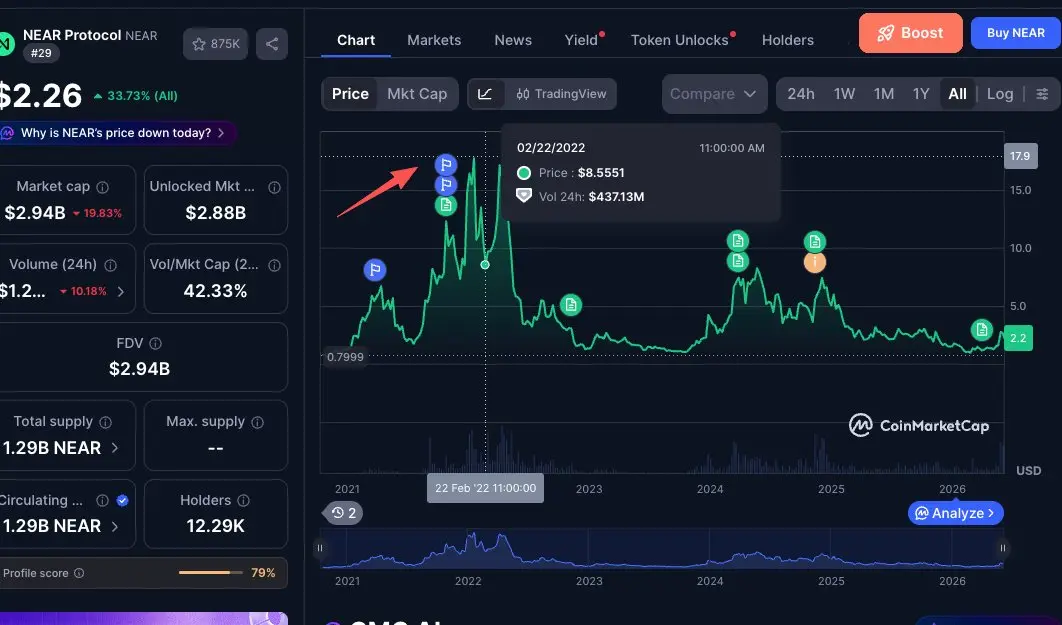Switch to the Markets tab

pyautogui.click(x=433, y=40)
